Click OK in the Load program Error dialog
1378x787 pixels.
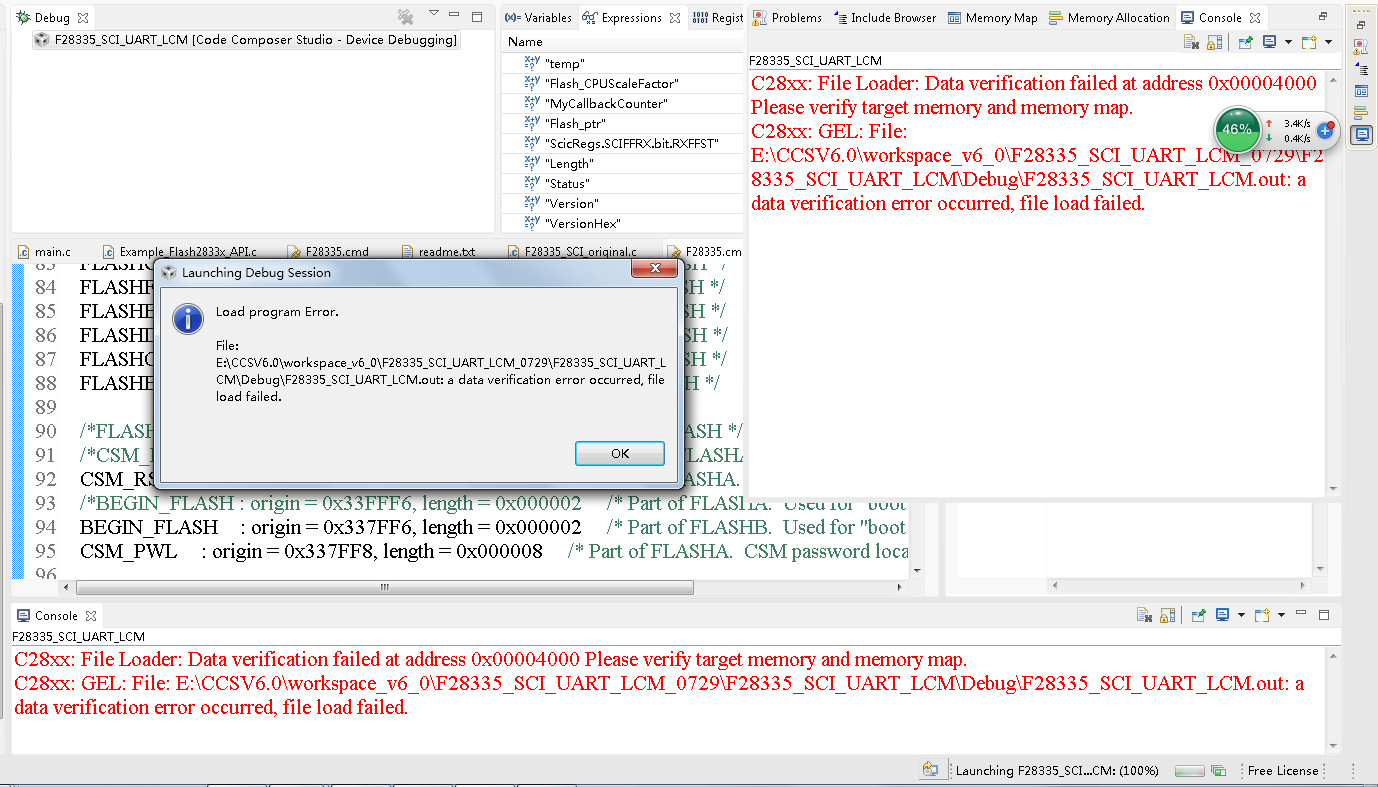[620, 453]
